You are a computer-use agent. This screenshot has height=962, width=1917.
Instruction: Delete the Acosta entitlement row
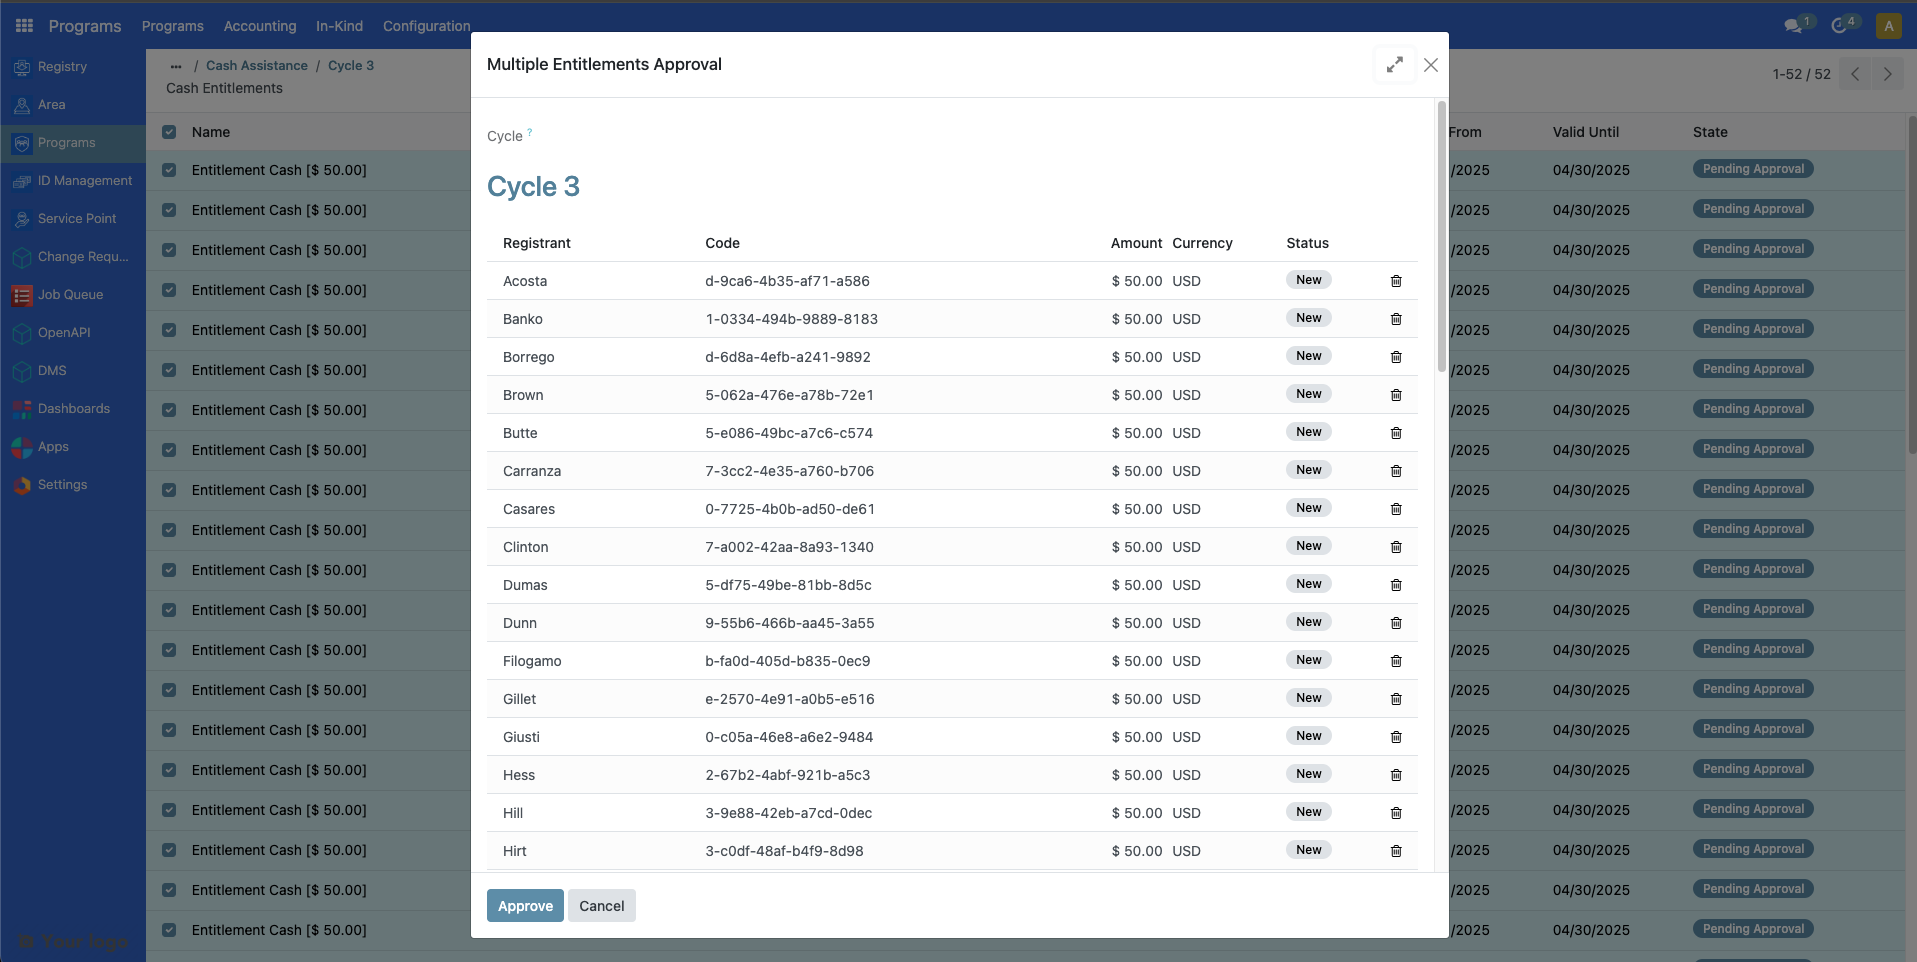tap(1396, 281)
